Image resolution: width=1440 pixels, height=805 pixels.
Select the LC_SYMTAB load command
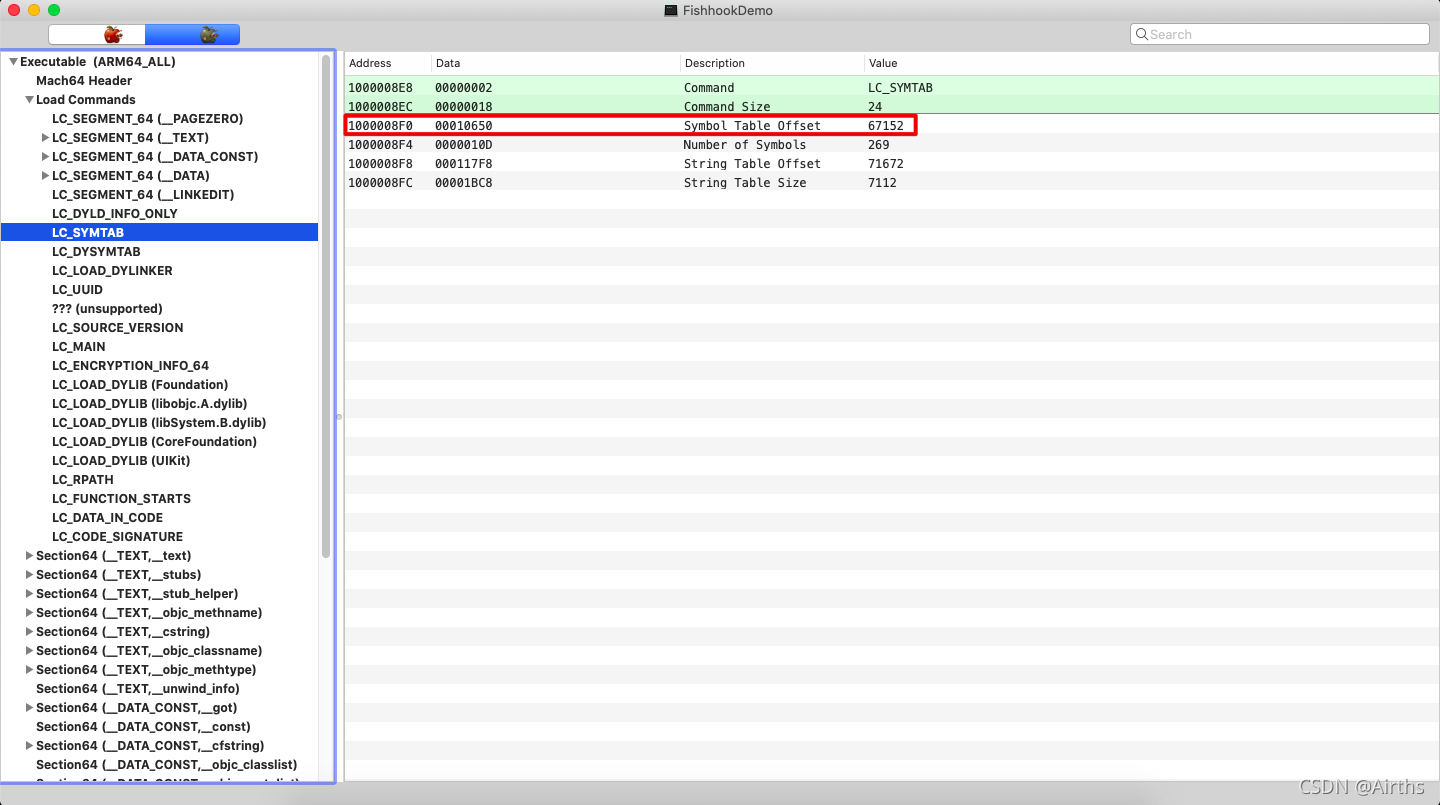click(x=160, y=233)
